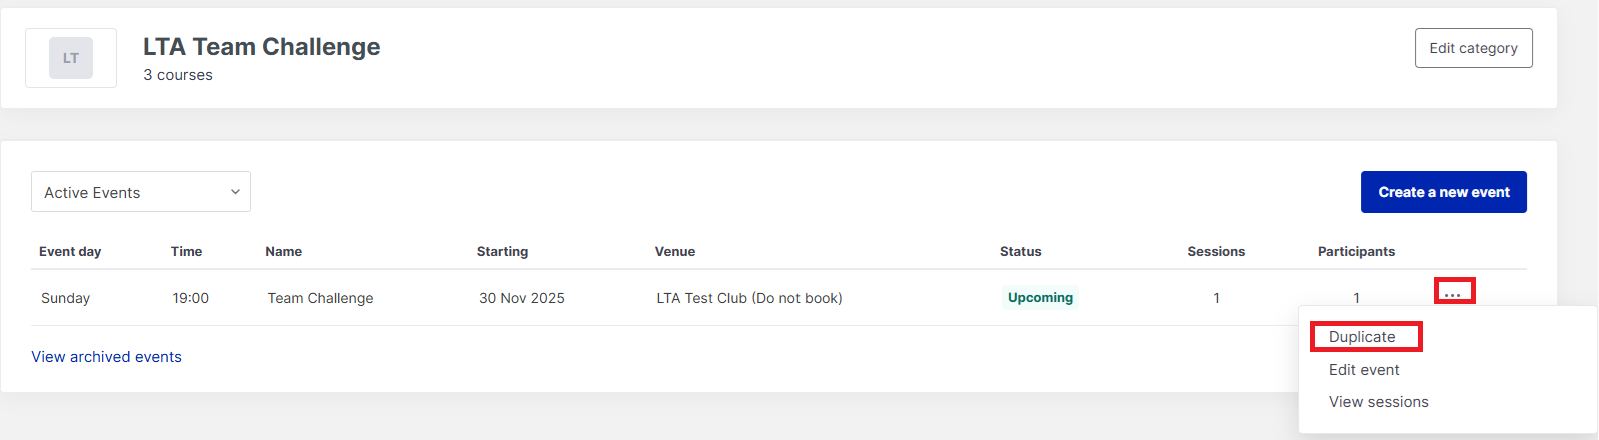1599x440 pixels.
Task: Click the LTA Test Club venue cell
Action: [x=749, y=298]
